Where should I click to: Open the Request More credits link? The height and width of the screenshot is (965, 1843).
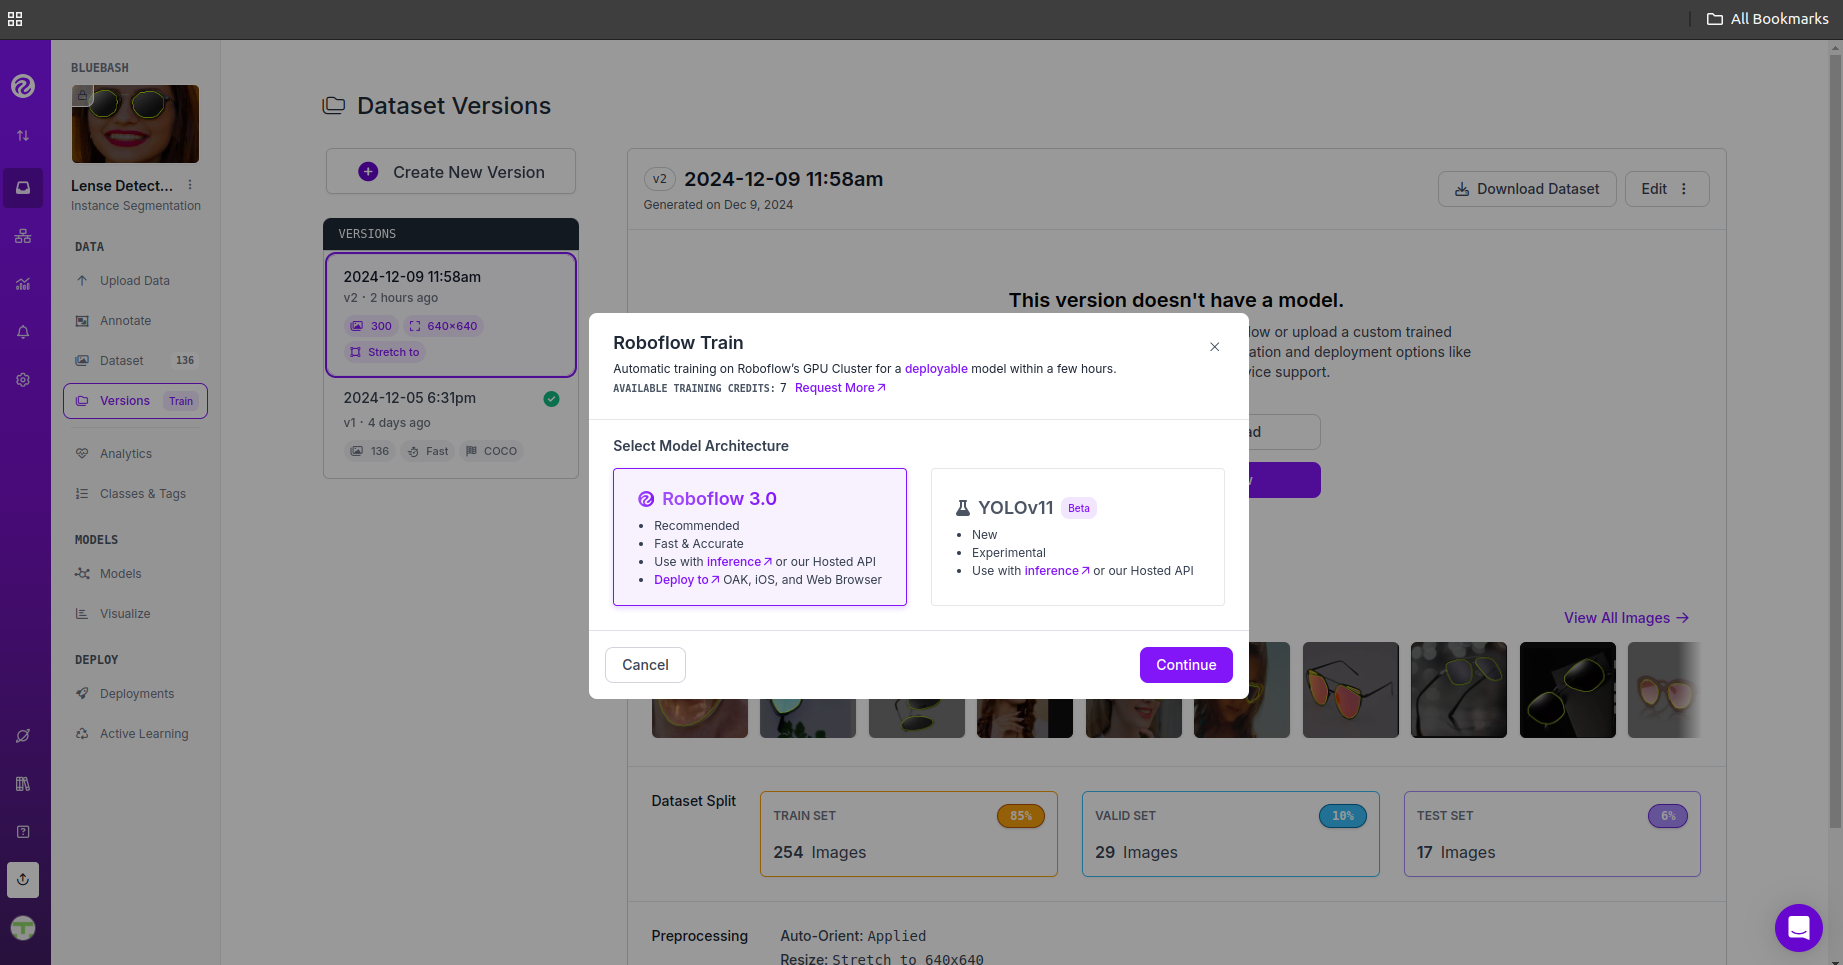pyautogui.click(x=840, y=388)
